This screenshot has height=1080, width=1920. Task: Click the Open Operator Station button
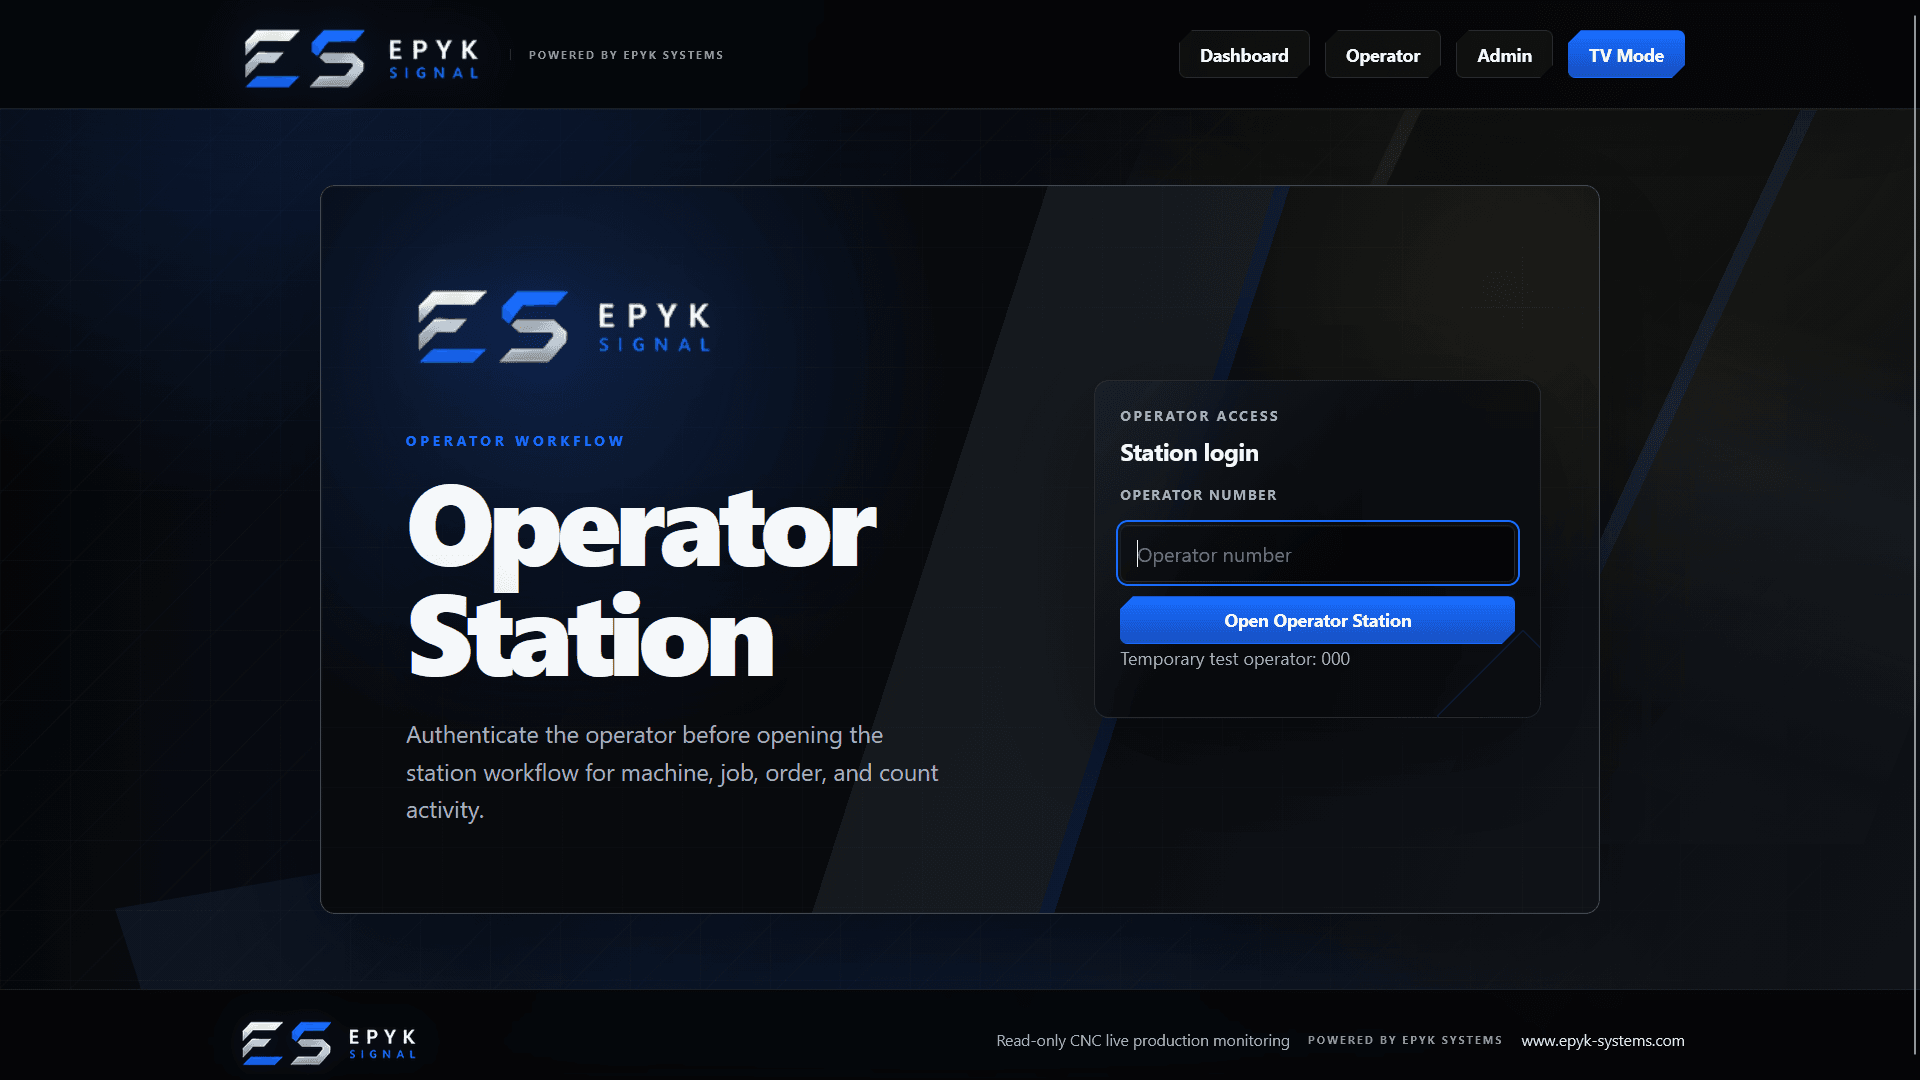point(1317,620)
